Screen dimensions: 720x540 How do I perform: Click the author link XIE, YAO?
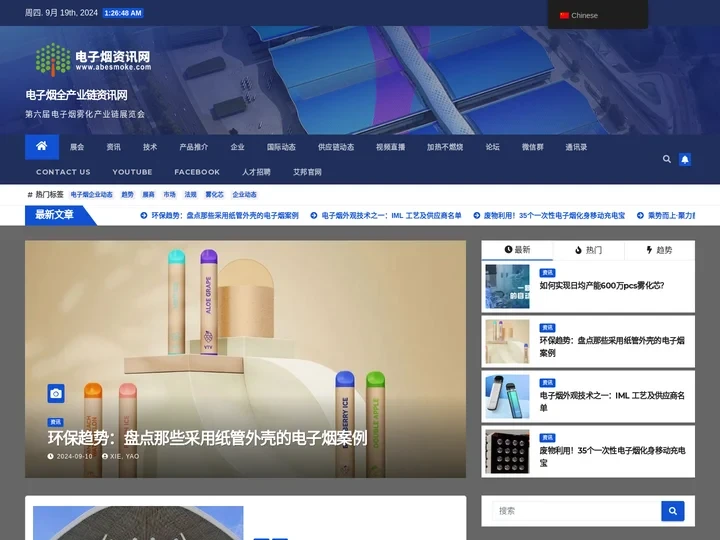click(121, 456)
